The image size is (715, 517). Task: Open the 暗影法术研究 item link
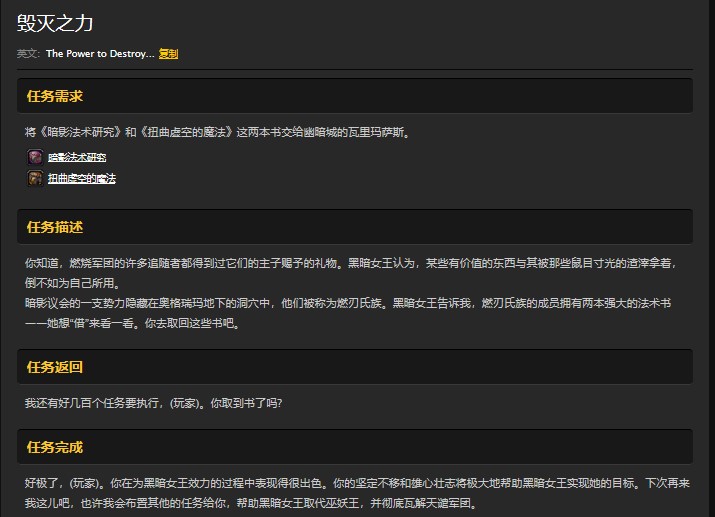pos(77,157)
